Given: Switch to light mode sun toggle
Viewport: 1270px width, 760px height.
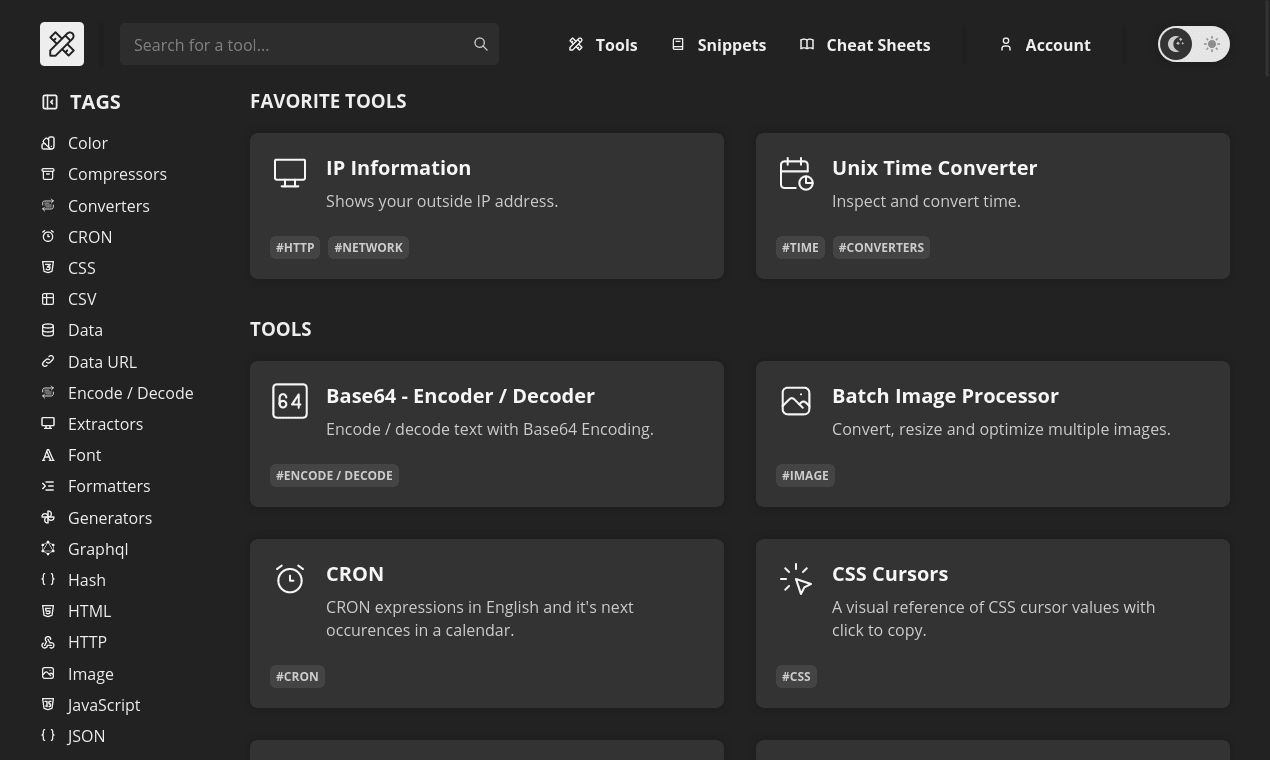Looking at the screenshot, I should [1212, 44].
